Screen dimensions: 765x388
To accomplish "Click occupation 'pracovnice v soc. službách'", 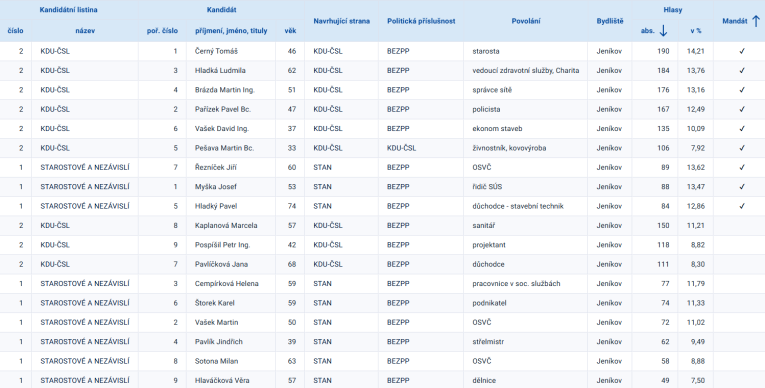I will point(516,284).
